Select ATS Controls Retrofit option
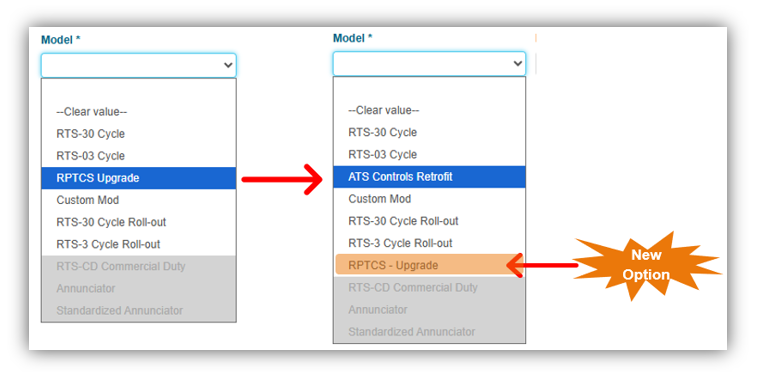Image resolution: width=759 pixels, height=374 pixels. (429, 177)
